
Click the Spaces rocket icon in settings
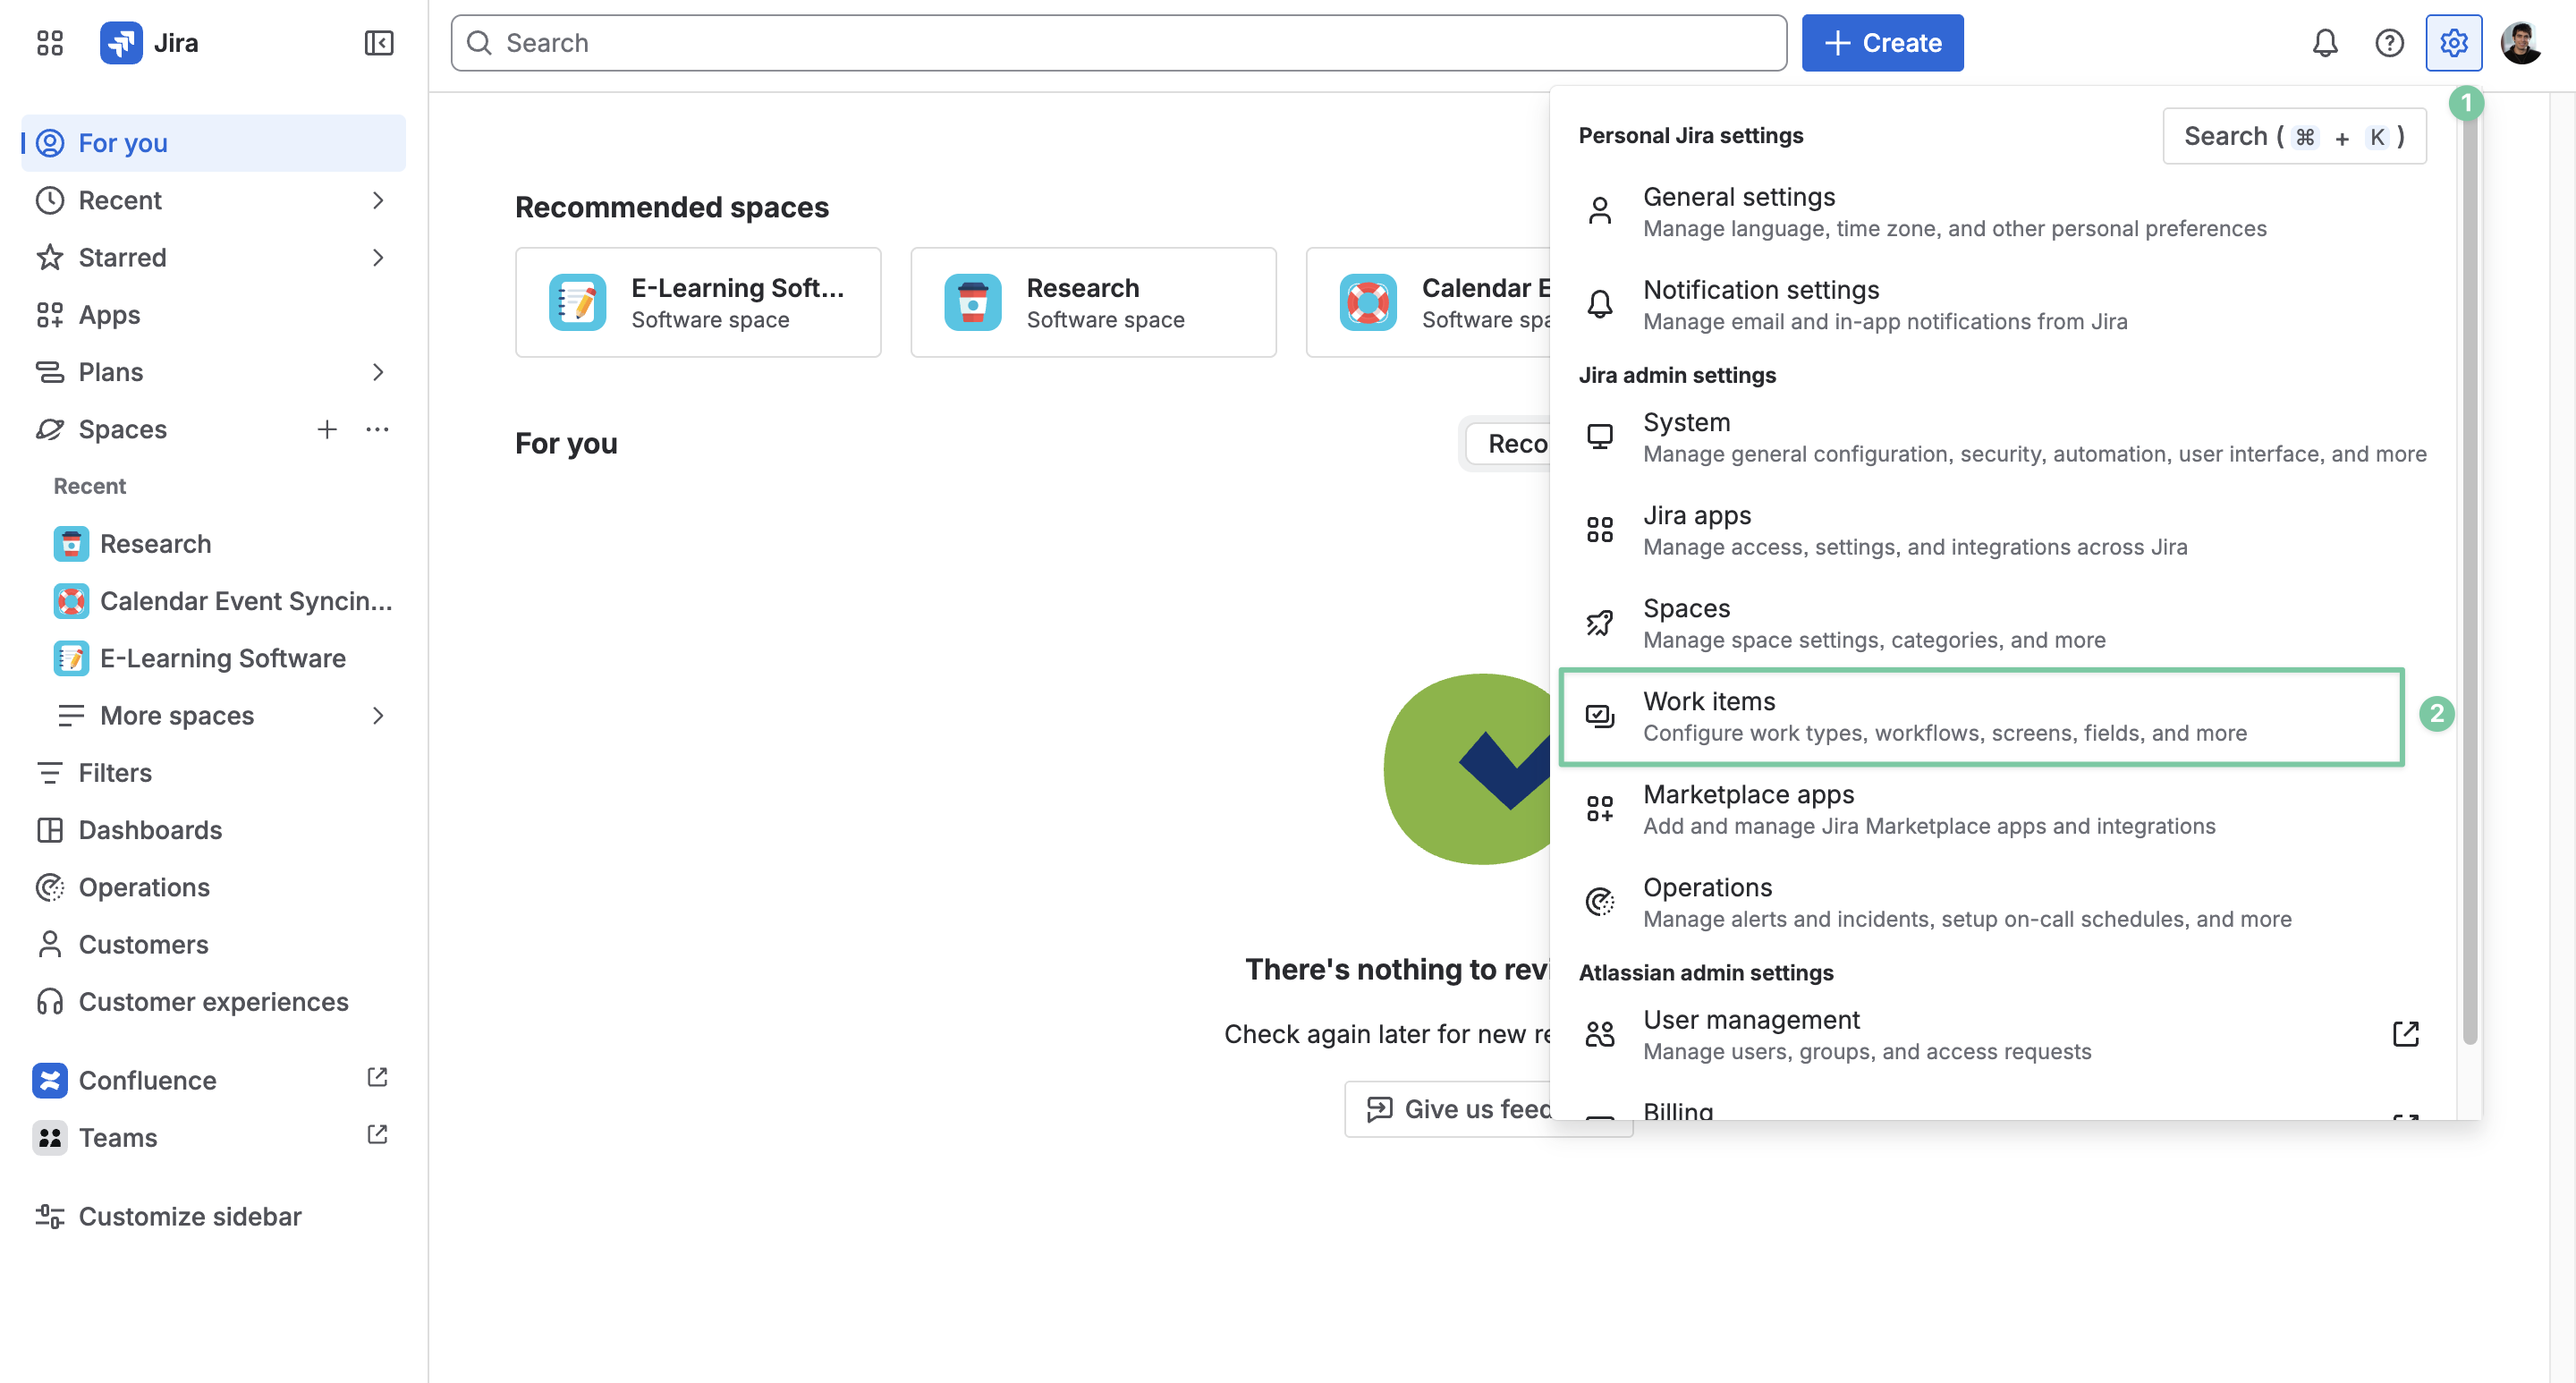click(1599, 623)
